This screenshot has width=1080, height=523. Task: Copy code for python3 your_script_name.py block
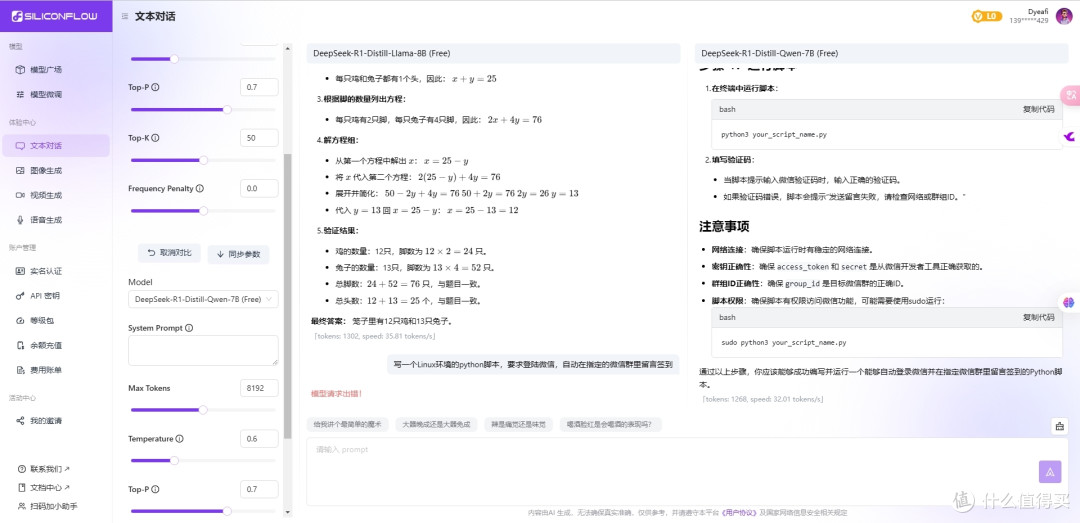pos(1038,110)
